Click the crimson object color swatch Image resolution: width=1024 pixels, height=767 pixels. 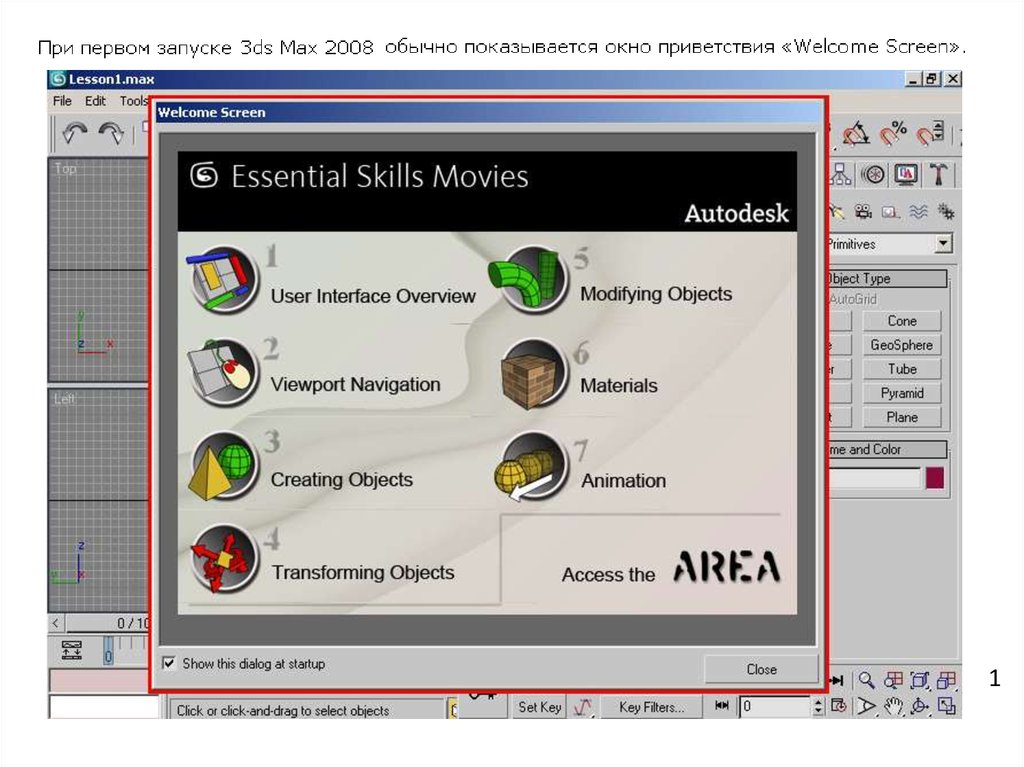pos(935,478)
